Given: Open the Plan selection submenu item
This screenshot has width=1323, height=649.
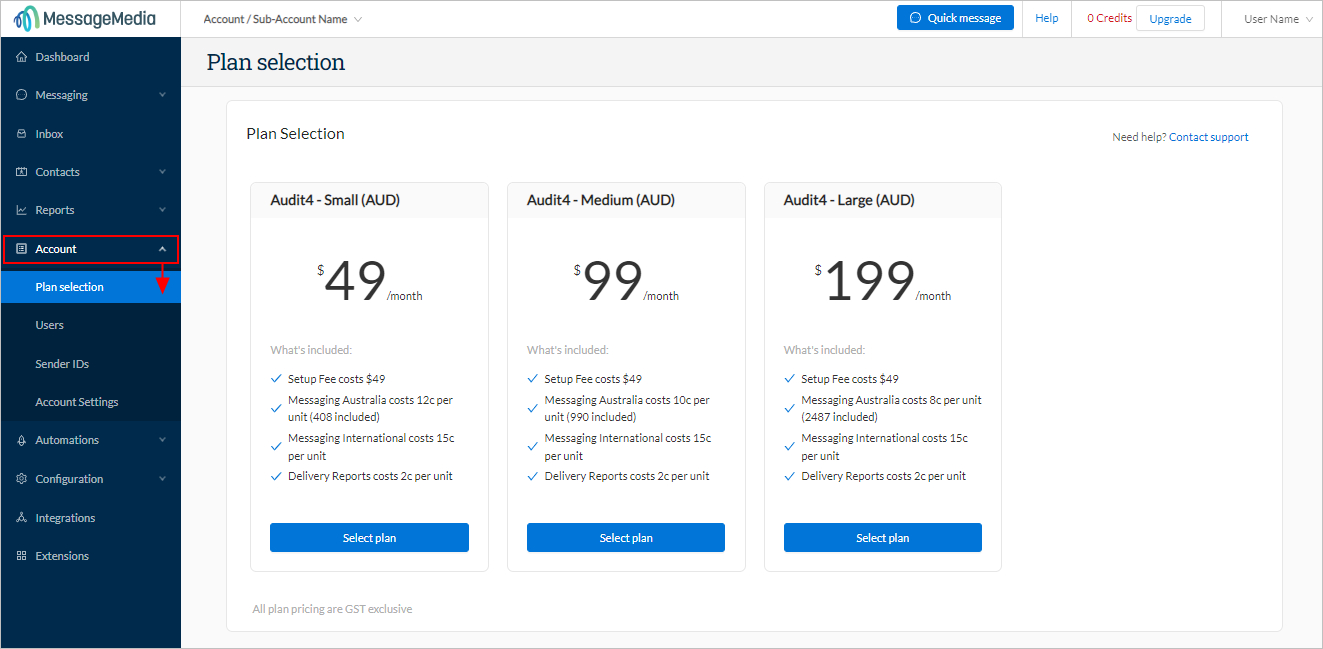Looking at the screenshot, I should coord(91,287).
